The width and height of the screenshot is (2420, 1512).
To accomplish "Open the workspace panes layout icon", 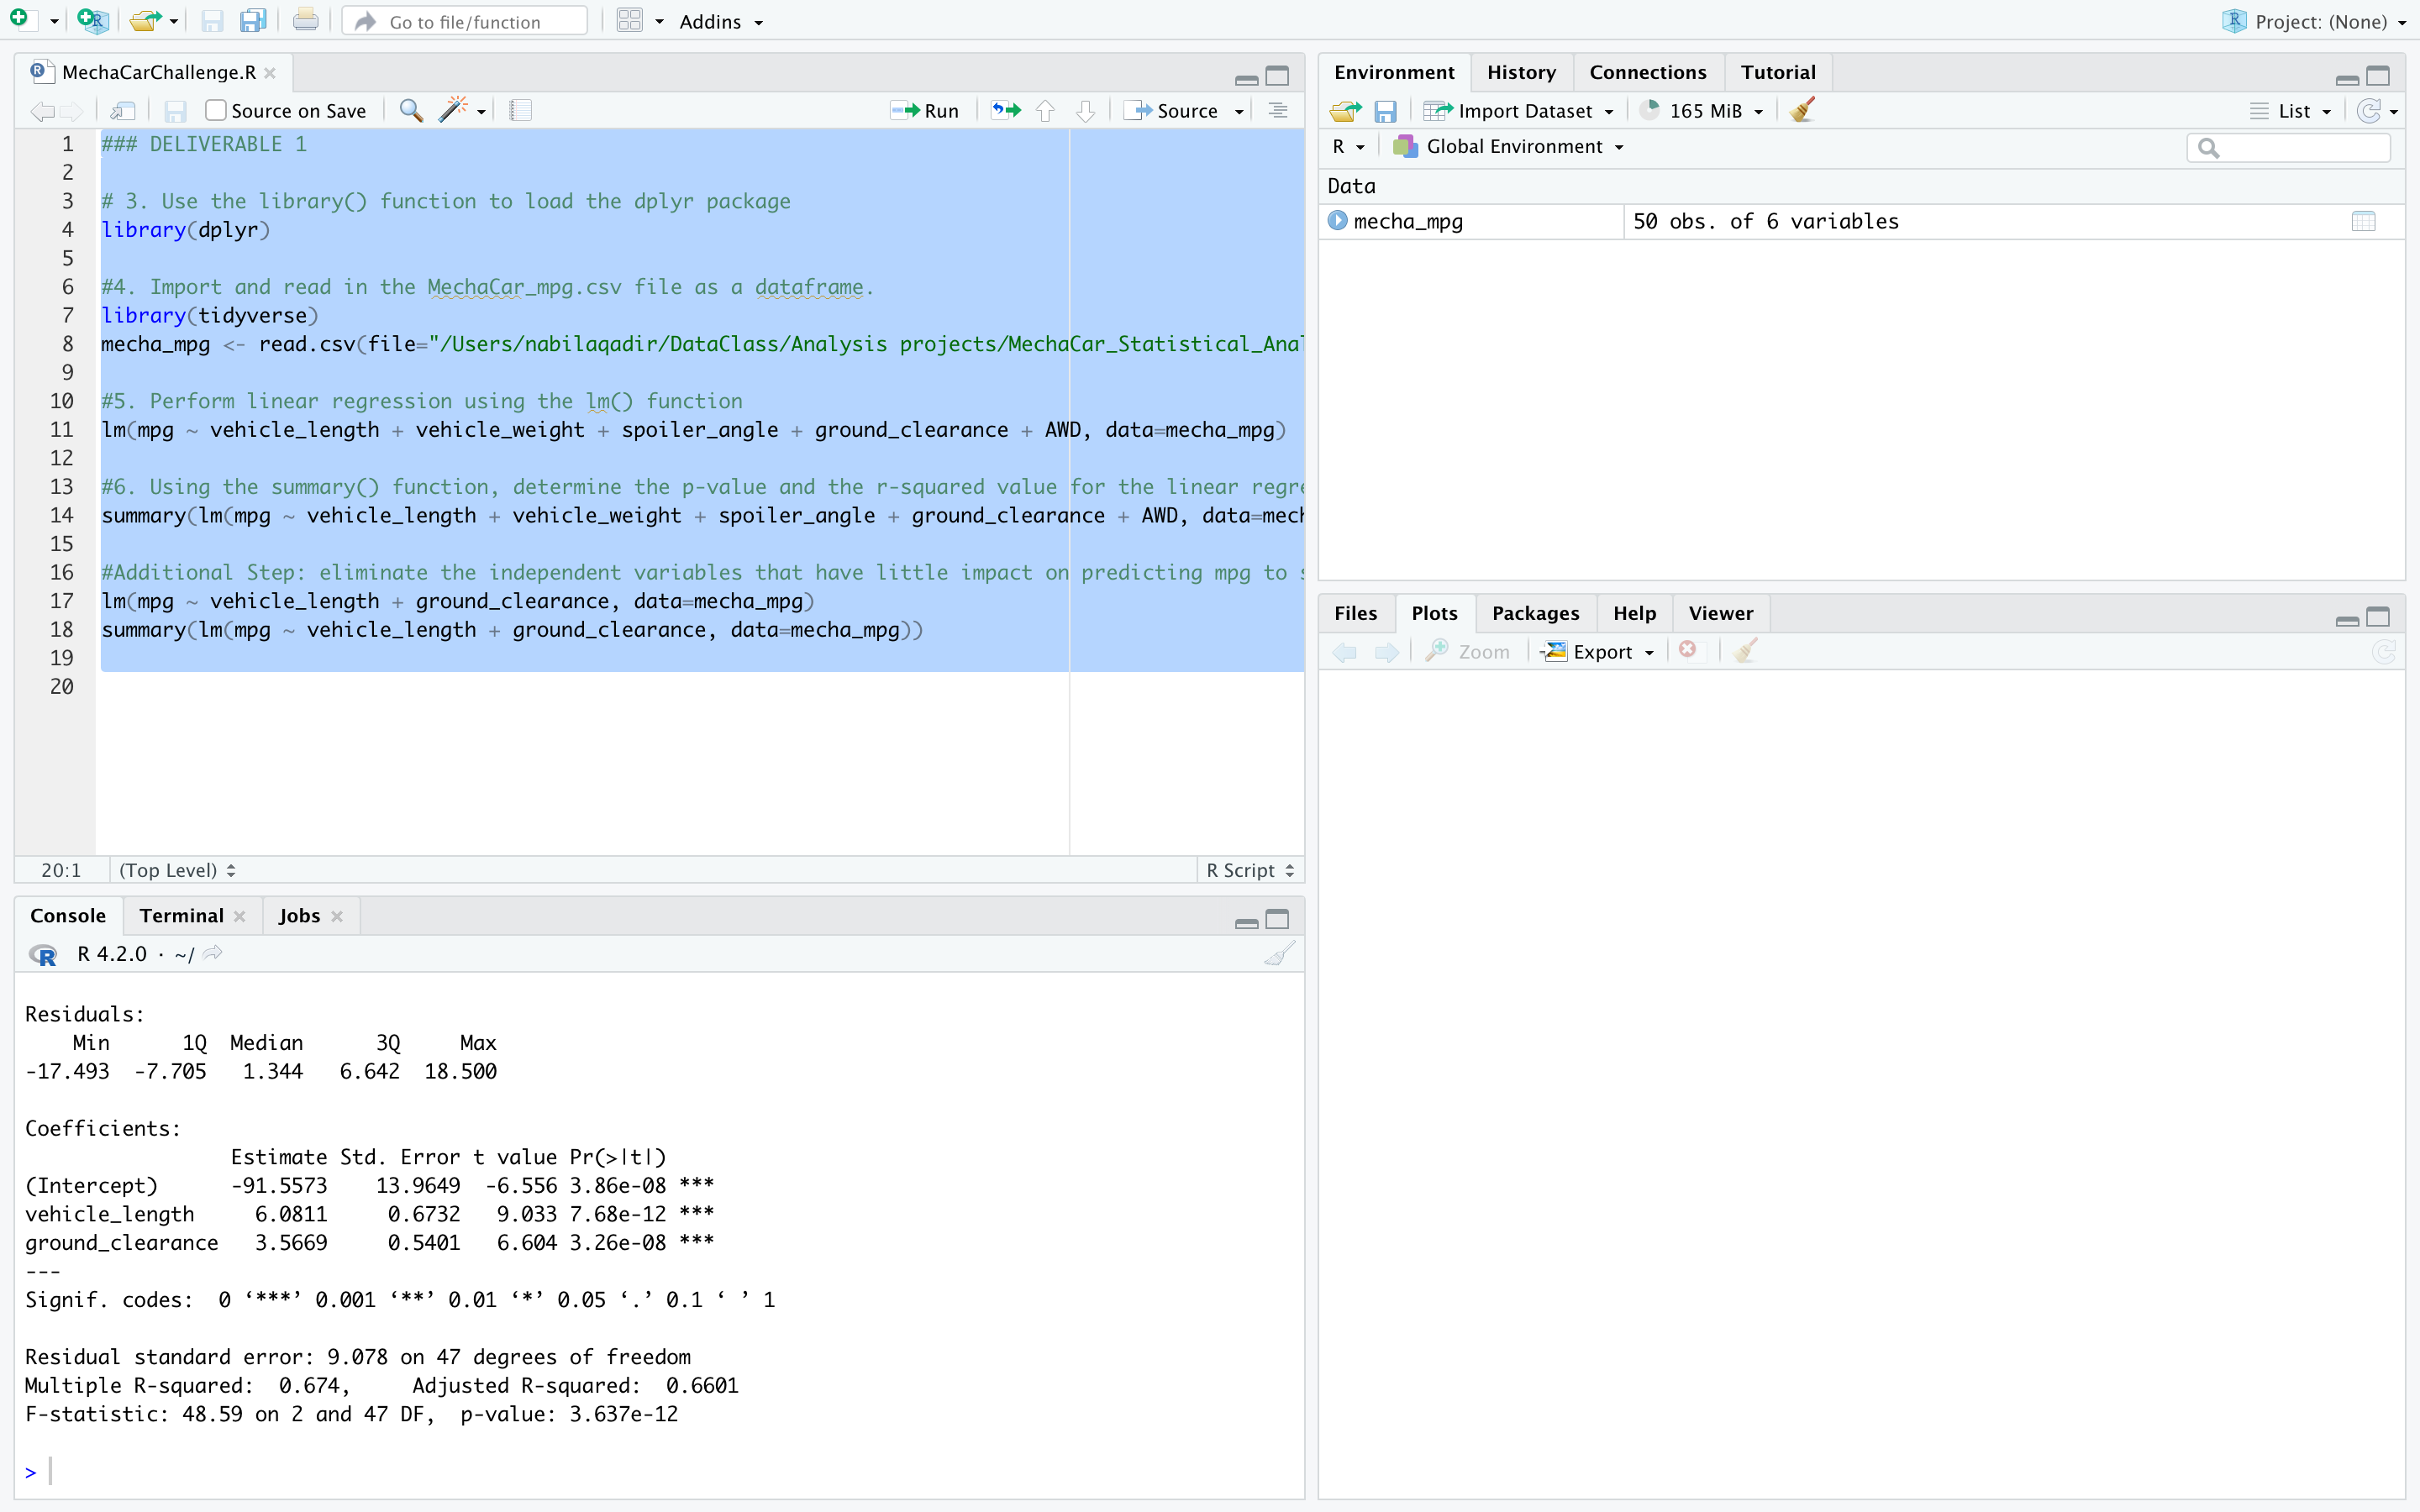I will (x=630, y=20).
